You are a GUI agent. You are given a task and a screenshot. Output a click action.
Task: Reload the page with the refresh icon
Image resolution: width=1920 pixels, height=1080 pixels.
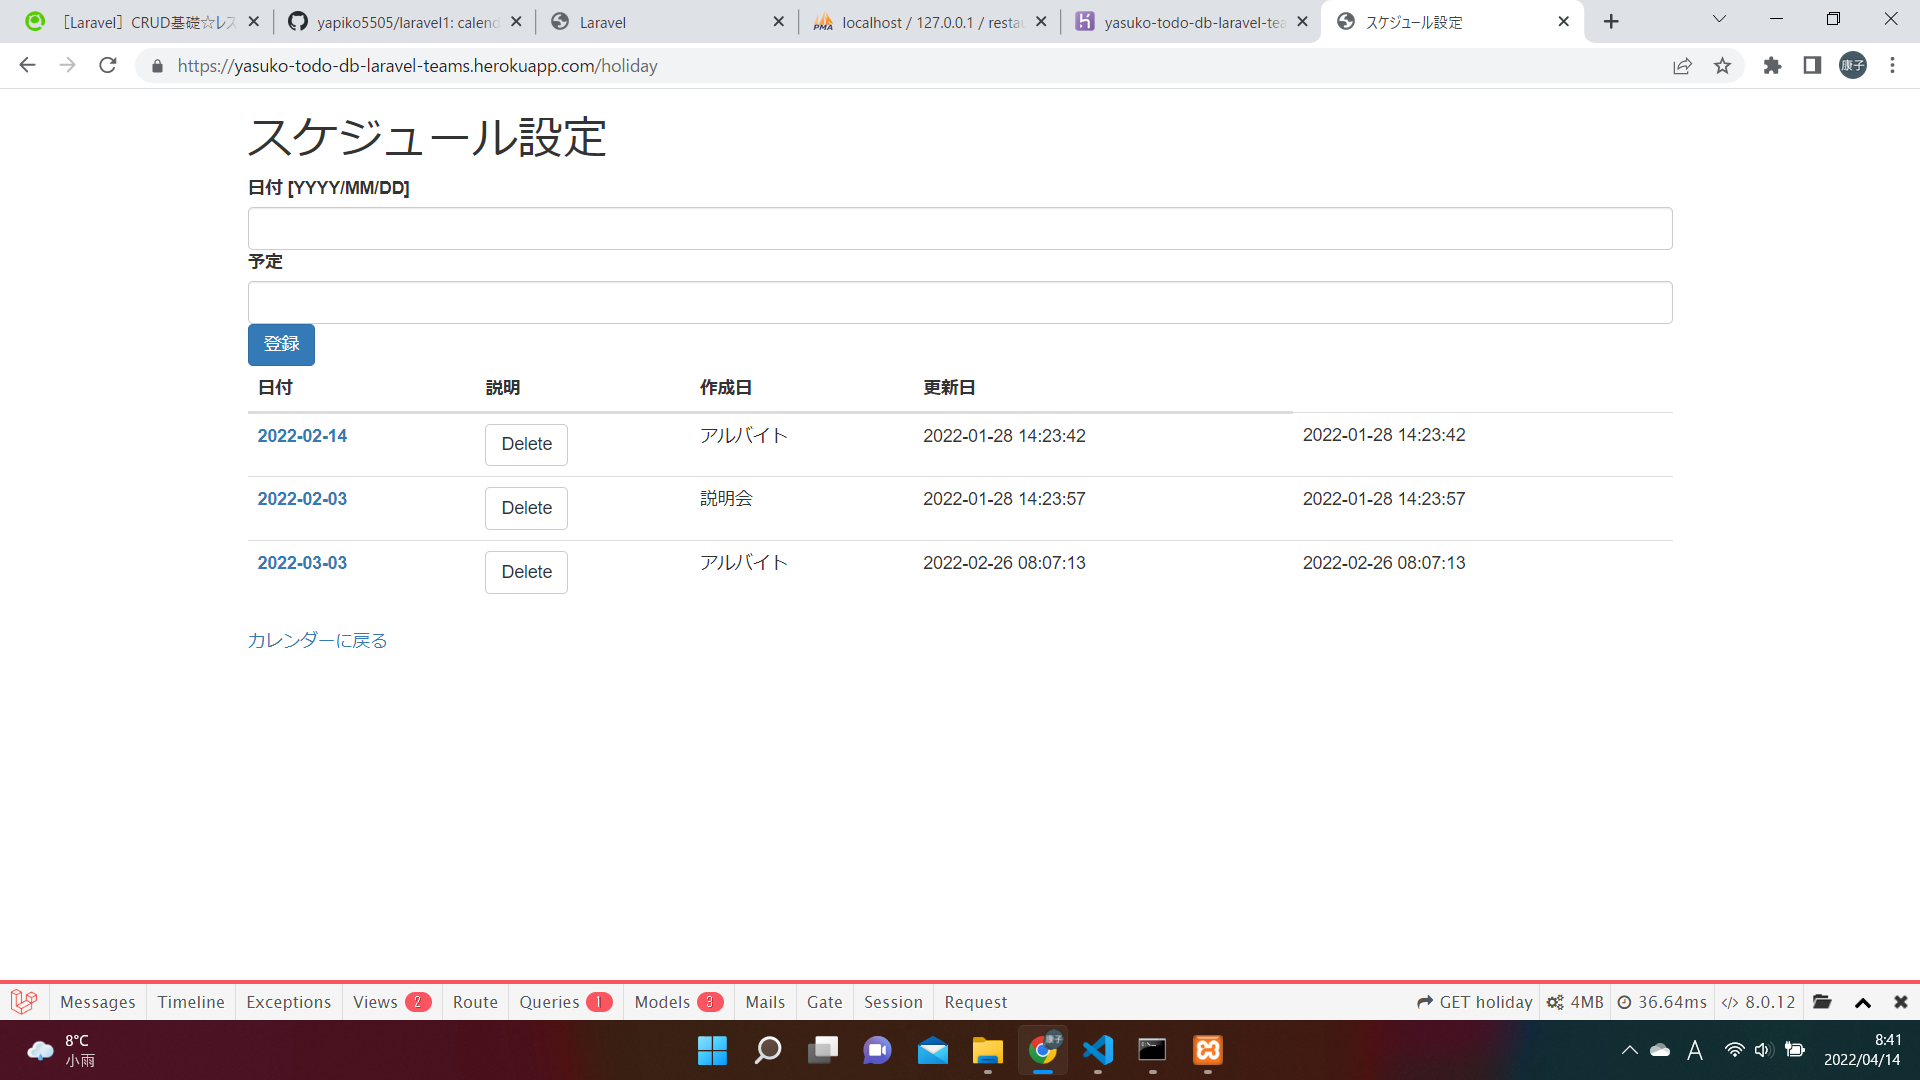tap(108, 65)
